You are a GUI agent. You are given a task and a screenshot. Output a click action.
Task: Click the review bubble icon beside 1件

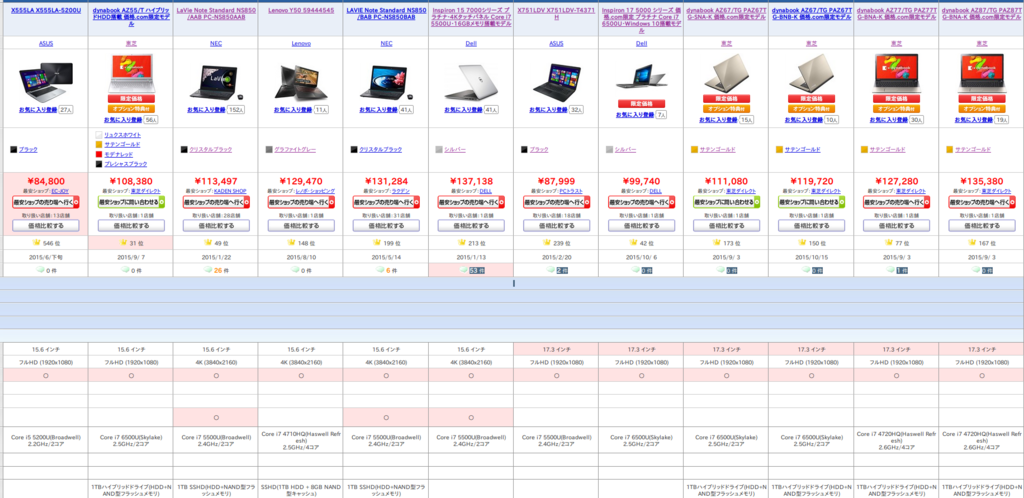[889, 270]
